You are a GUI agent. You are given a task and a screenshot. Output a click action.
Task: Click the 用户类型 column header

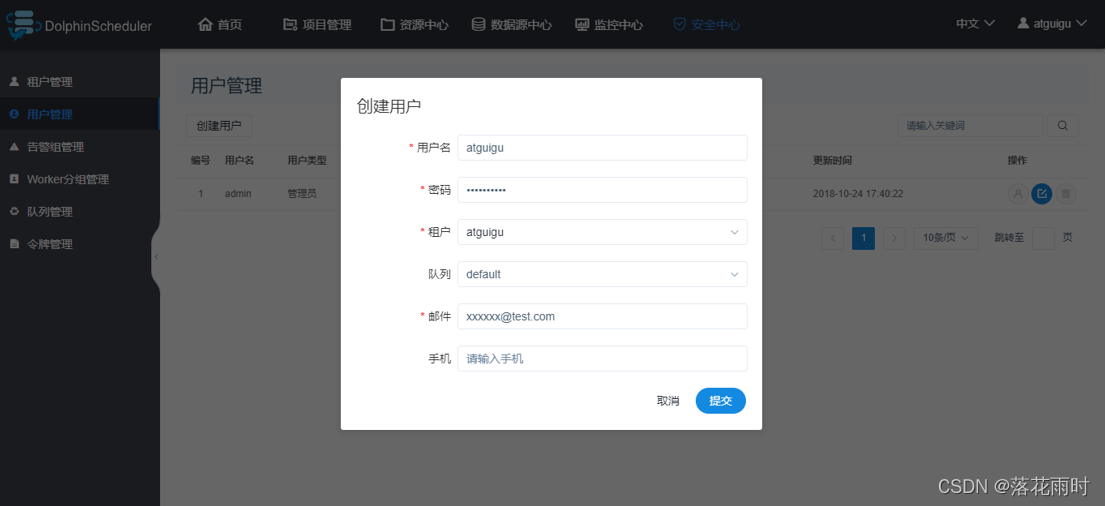307,160
